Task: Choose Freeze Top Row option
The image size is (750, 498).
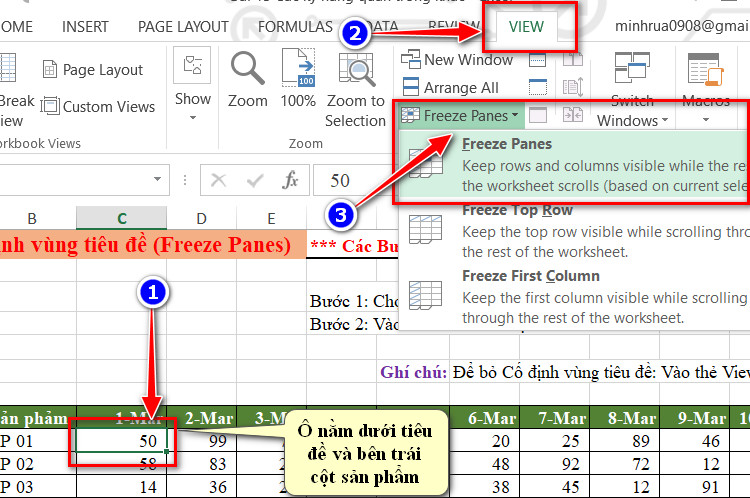Action: click(574, 231)
